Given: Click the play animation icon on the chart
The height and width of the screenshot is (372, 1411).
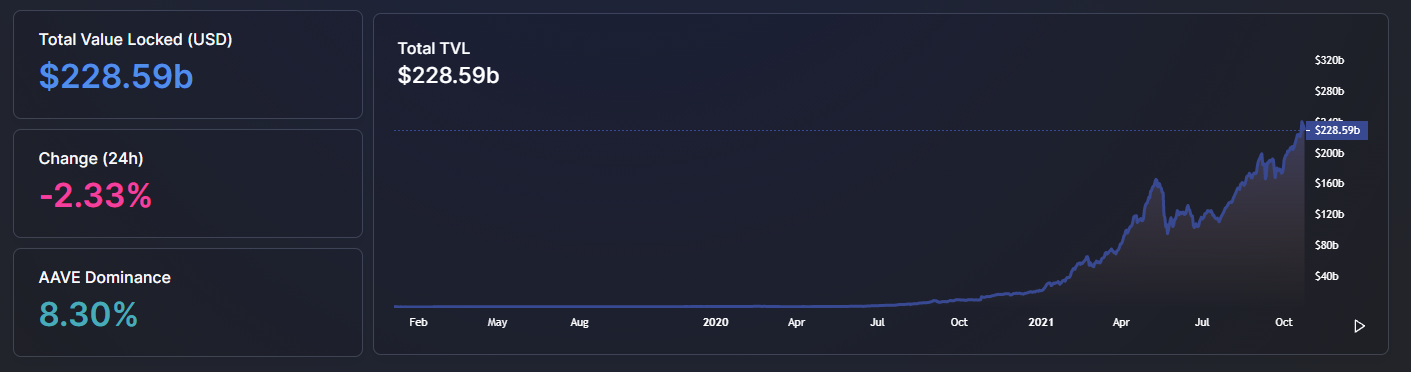Looking at the screenshot, I should click(x=1359, y=326).
